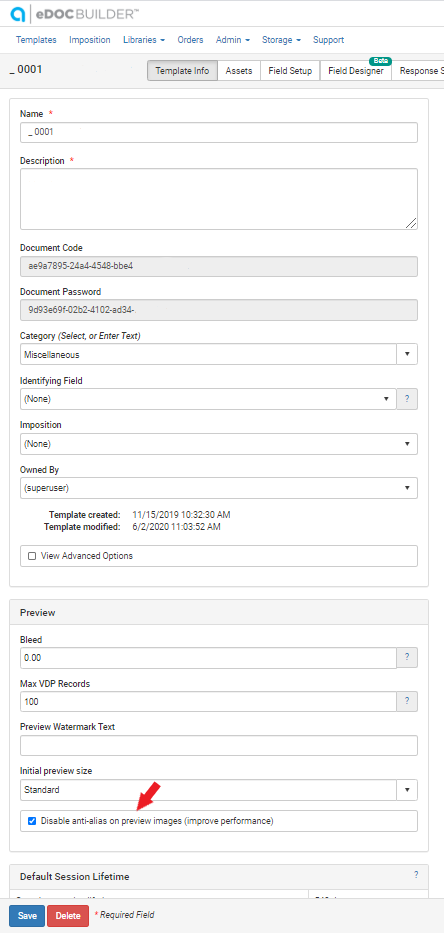Open the Imposition dropdown
Viewport: 444px width, 940px height.
coord(219,444)
